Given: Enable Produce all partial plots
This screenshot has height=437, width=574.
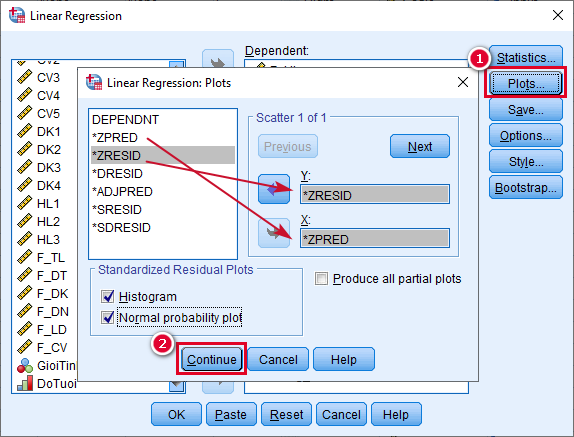Looking at the screenshot, I should coord(321,279).
